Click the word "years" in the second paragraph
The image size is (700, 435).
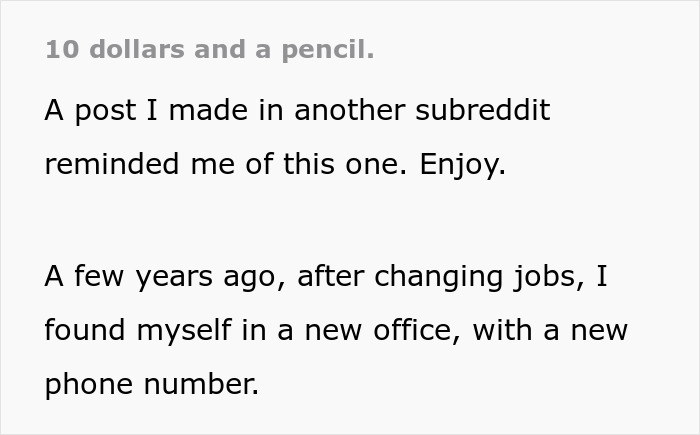(x=173, y=276)
